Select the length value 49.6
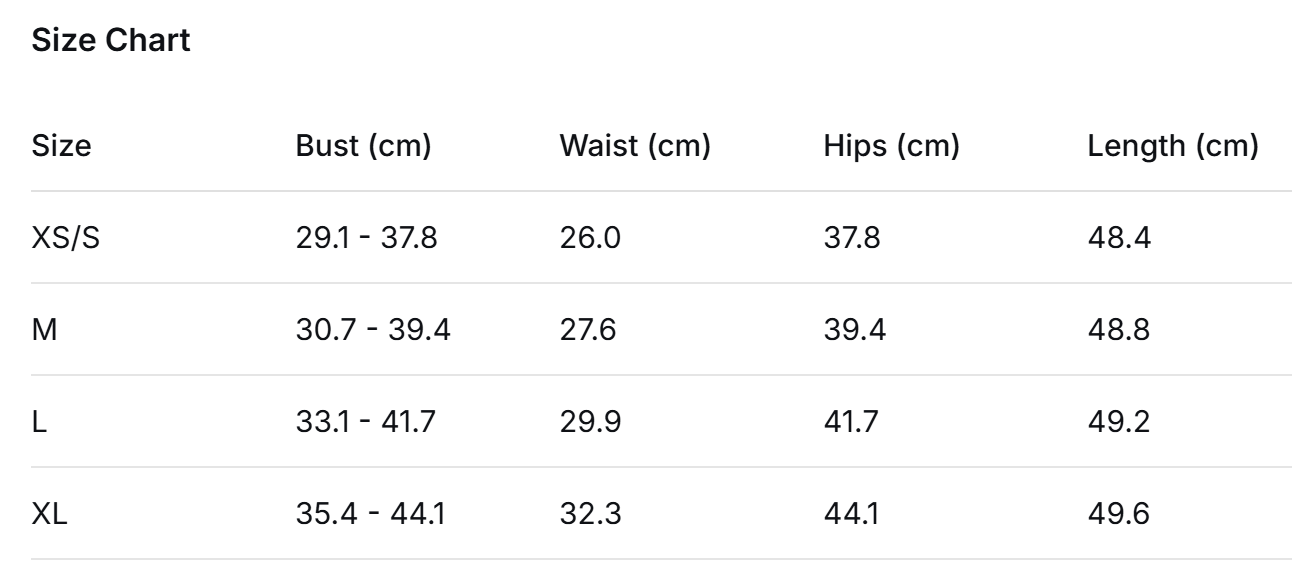Viewport: 1306px width, 574px height. click(1119, 514)
